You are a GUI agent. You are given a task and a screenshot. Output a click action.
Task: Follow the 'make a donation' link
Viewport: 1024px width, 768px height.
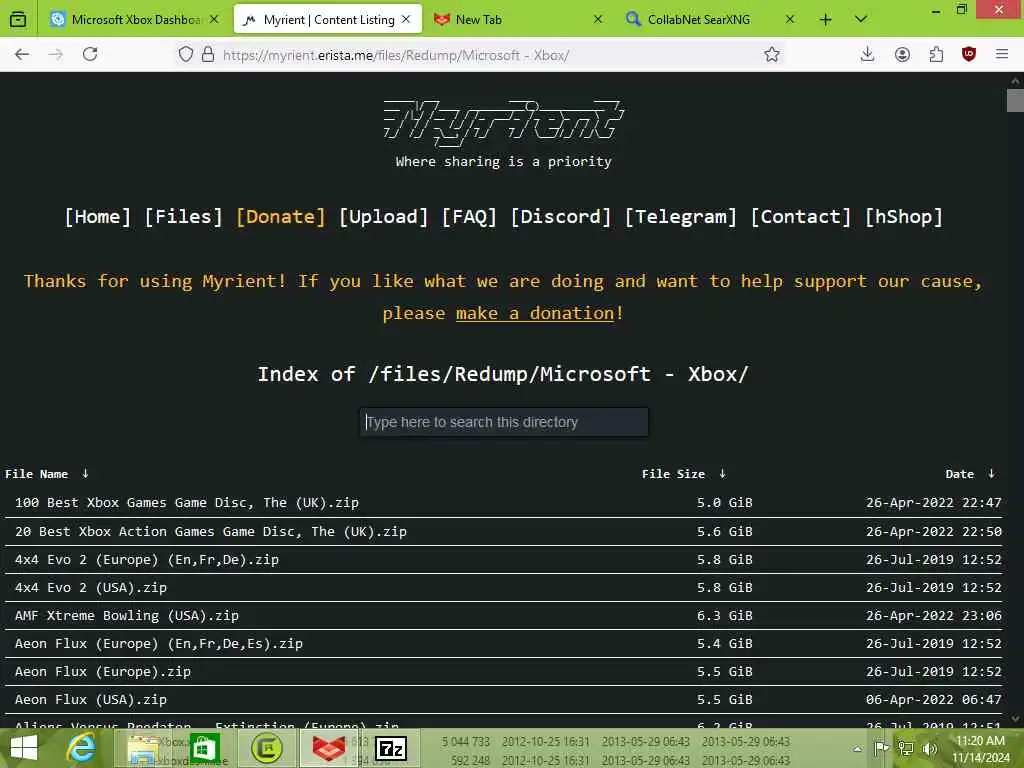click(535, 313)
